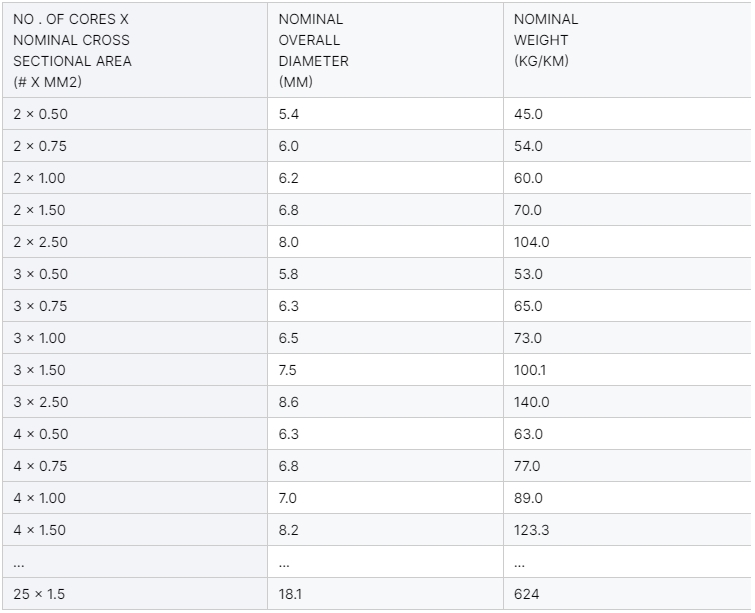
Task: Click the 104.0 weight cell
Action: (531, 242)
